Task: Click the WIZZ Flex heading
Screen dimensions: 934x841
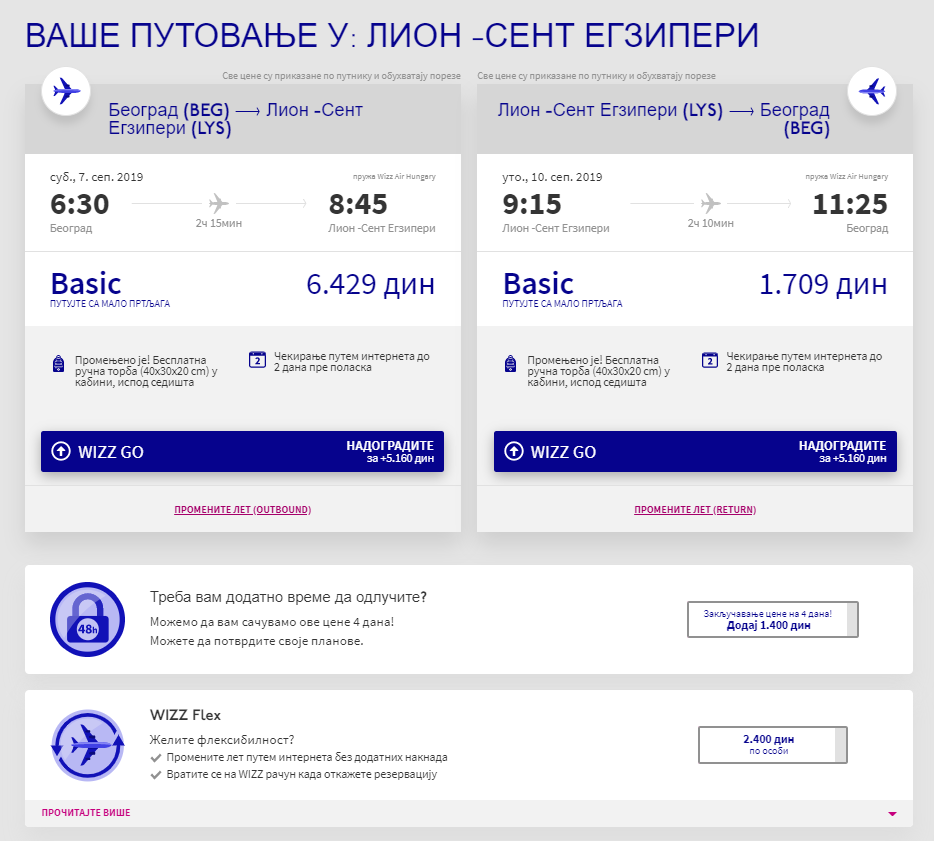Action: pyautogui.click(x=185, y=715)
